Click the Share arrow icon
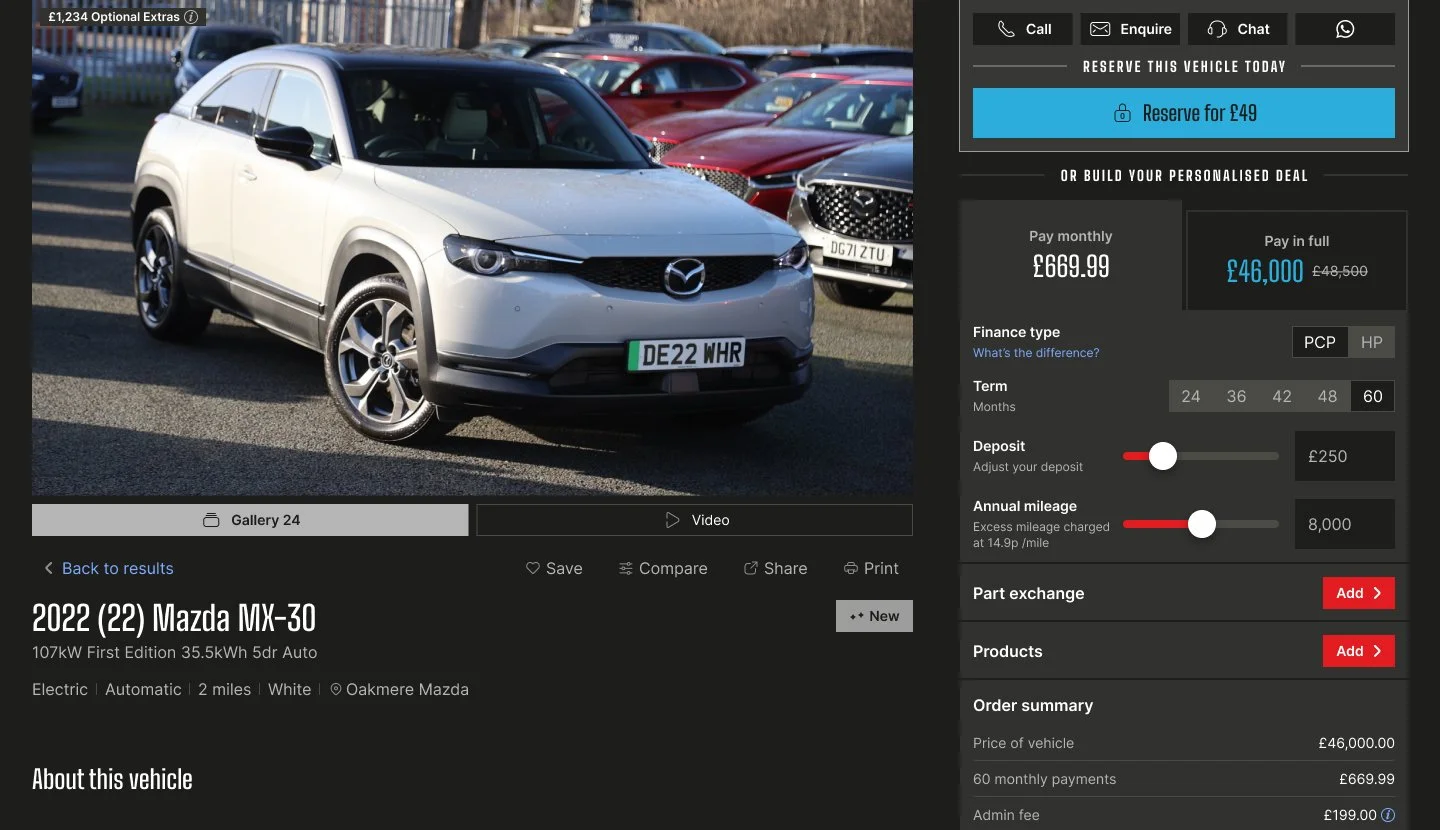The width and height of the screenshot is (1440, 830). tap(751, 568)
